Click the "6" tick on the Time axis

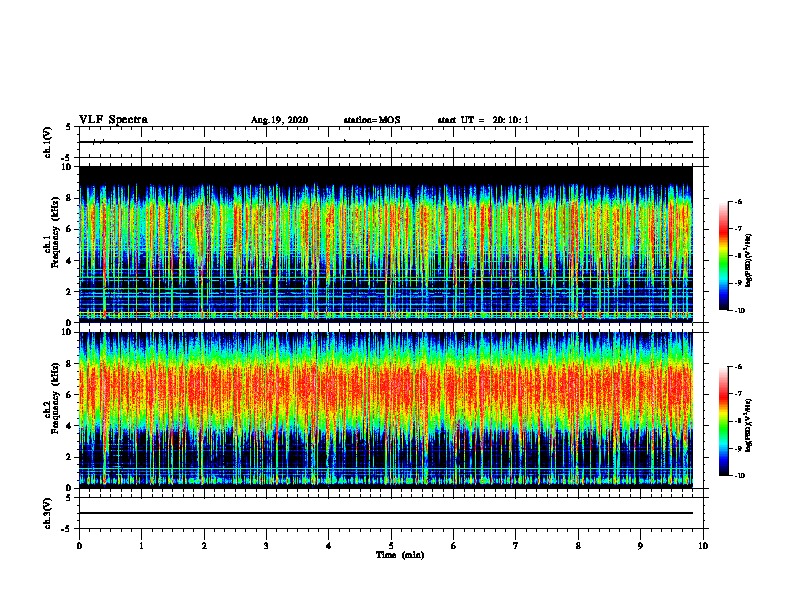(454, 546)
